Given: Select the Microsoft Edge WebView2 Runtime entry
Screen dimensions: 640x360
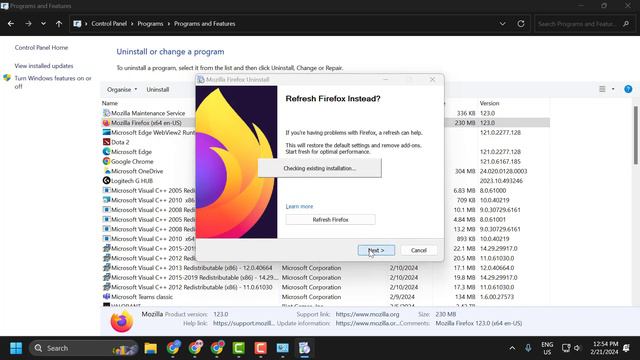Looking at the screenshot, I should click(x=325, y=133).
